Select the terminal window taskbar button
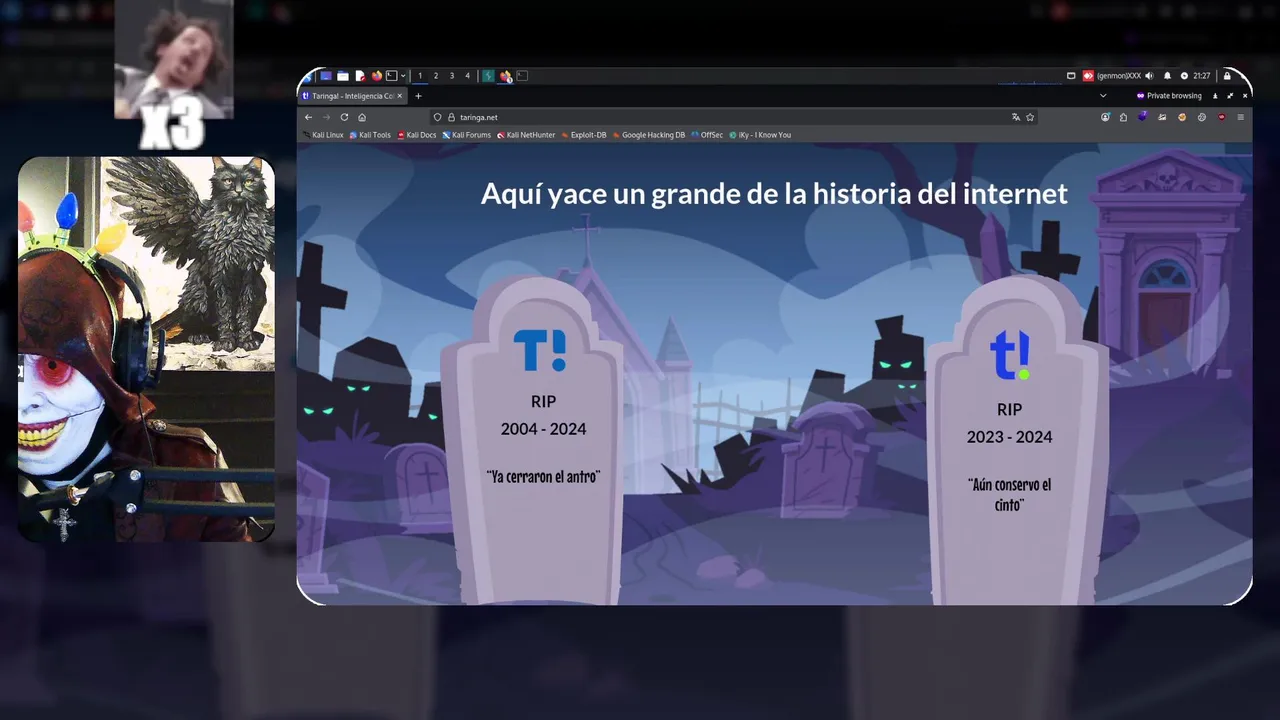Screen dimensions: 1280x720 522,76
